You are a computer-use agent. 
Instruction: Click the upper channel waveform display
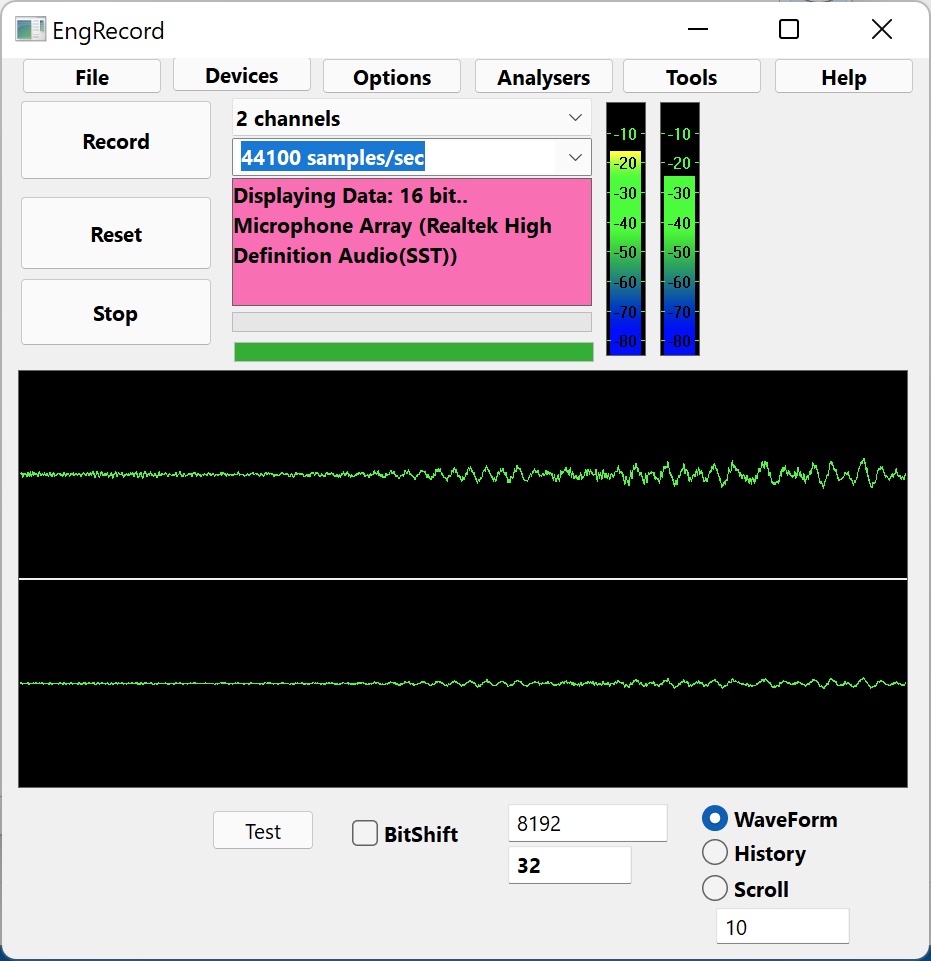463,474
